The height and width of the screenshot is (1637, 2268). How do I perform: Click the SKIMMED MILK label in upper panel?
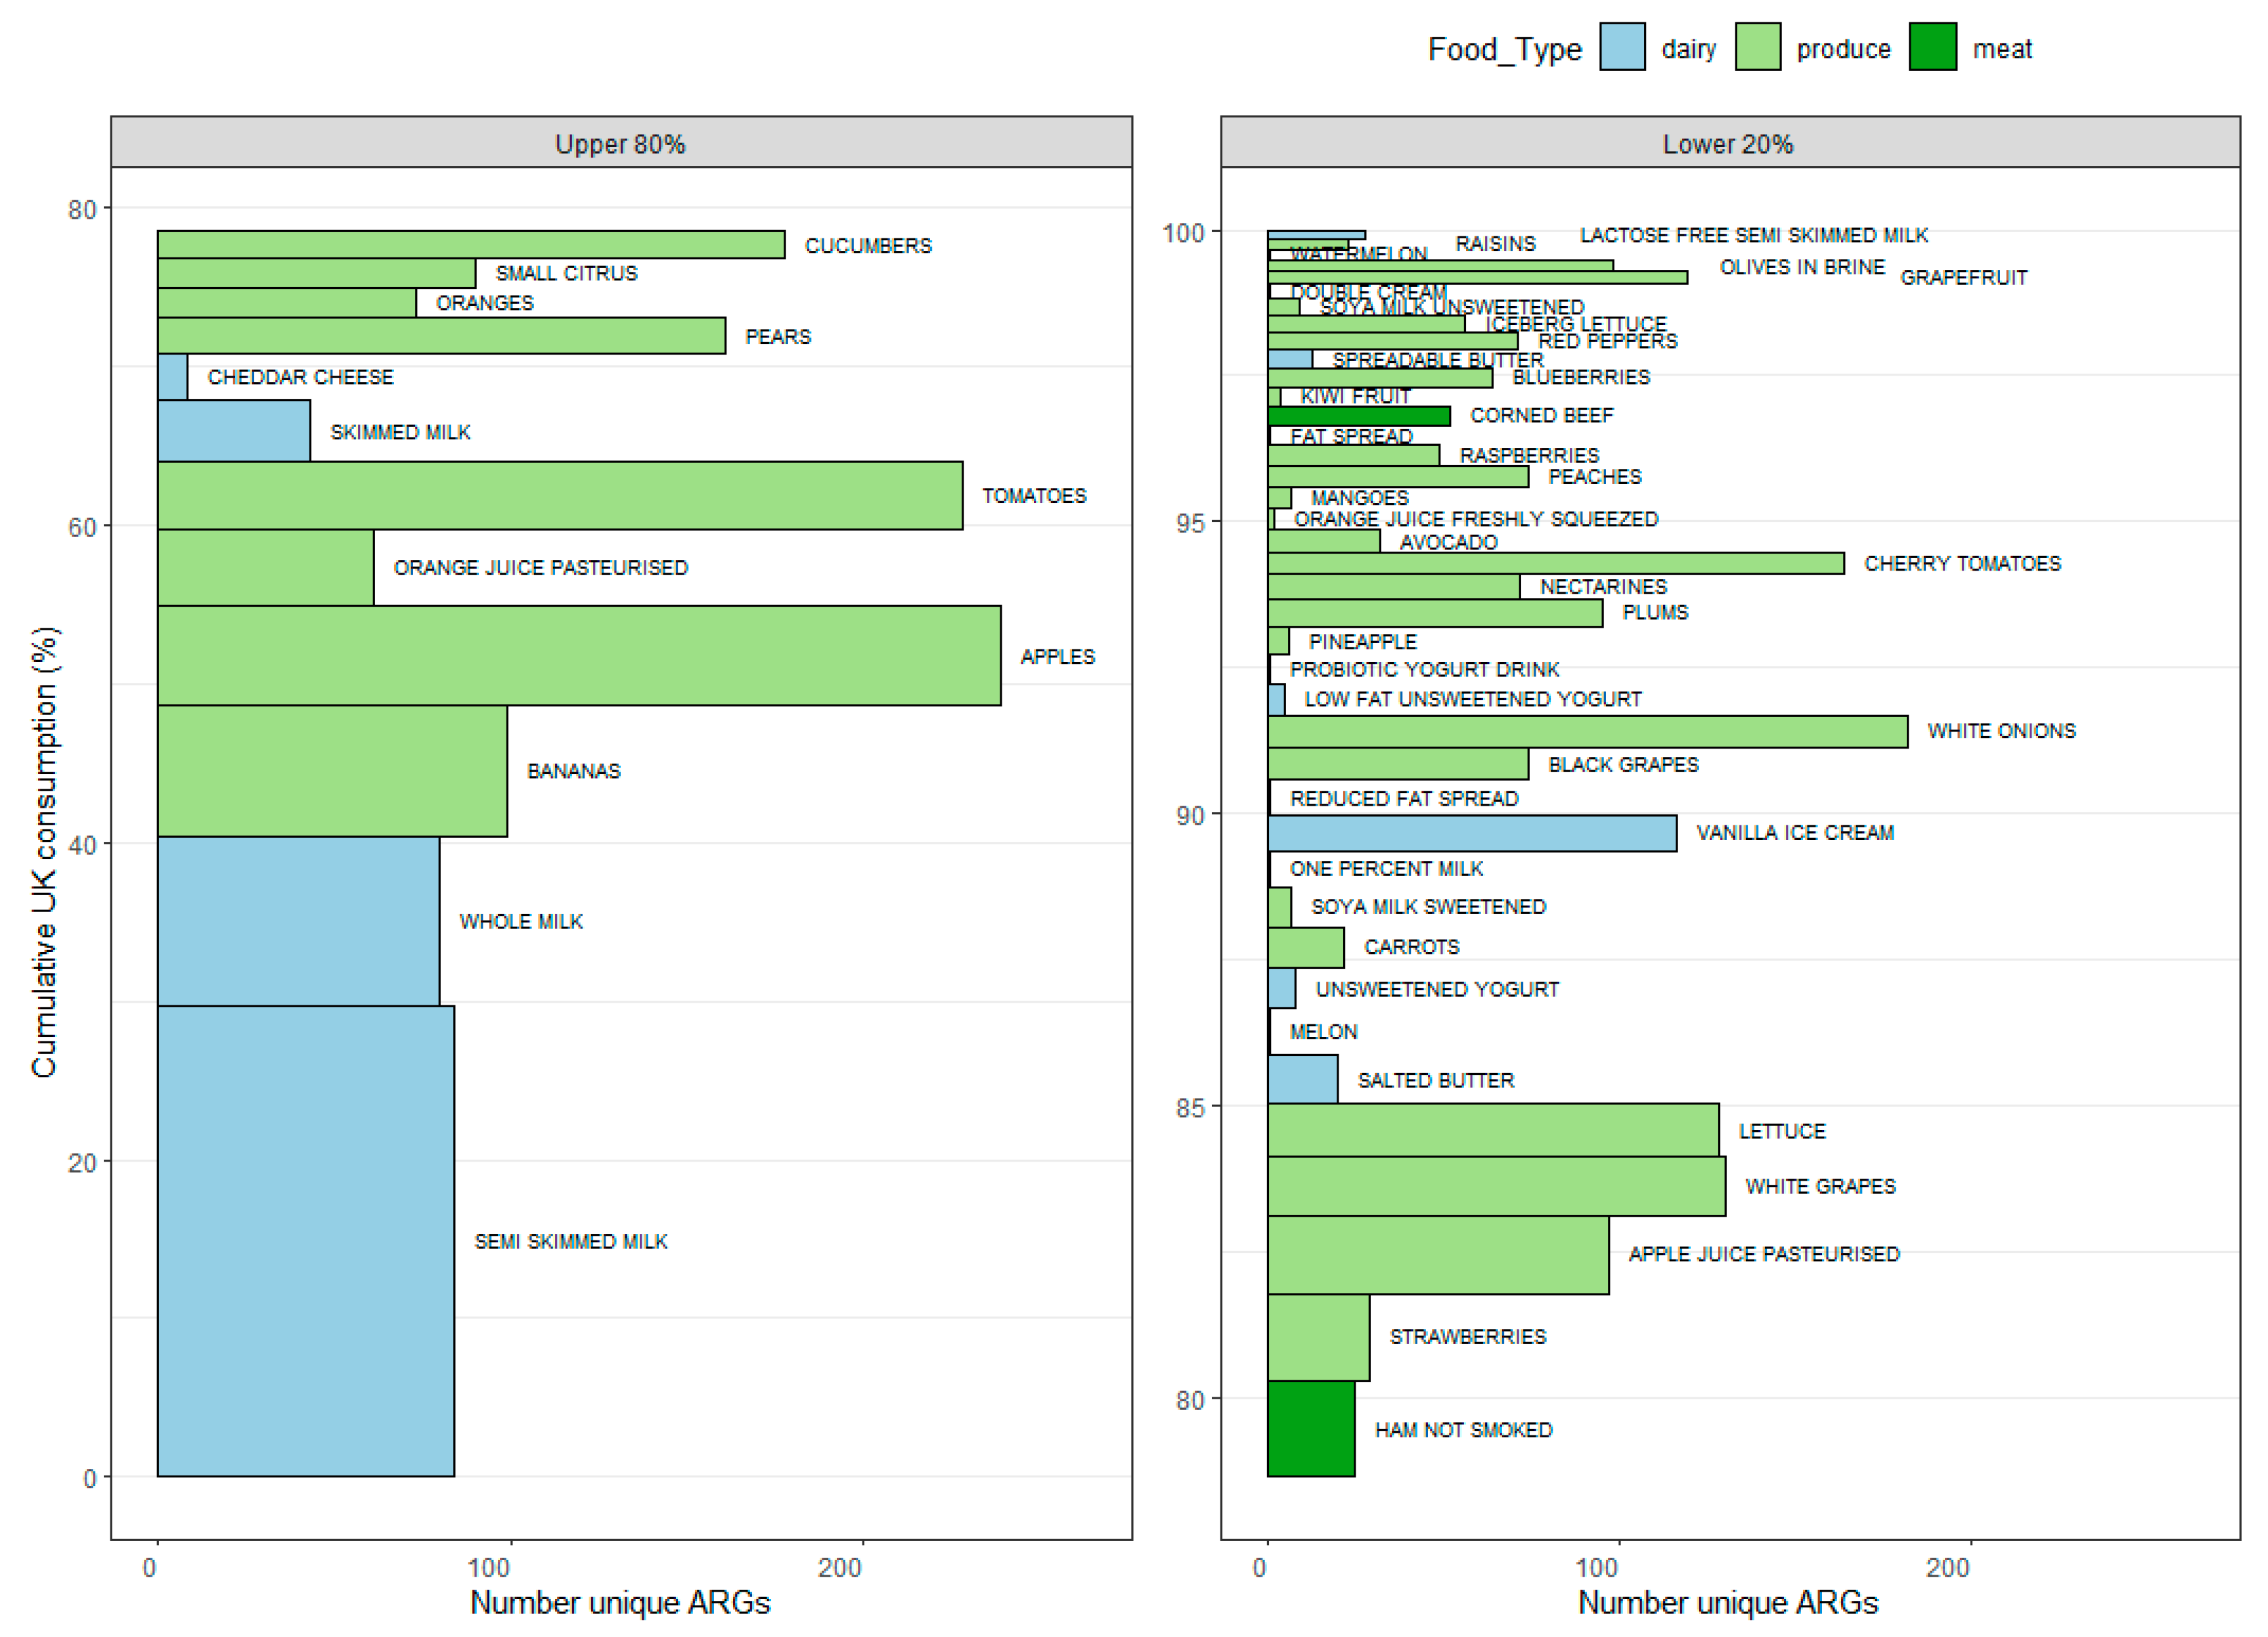pos(400,432)
